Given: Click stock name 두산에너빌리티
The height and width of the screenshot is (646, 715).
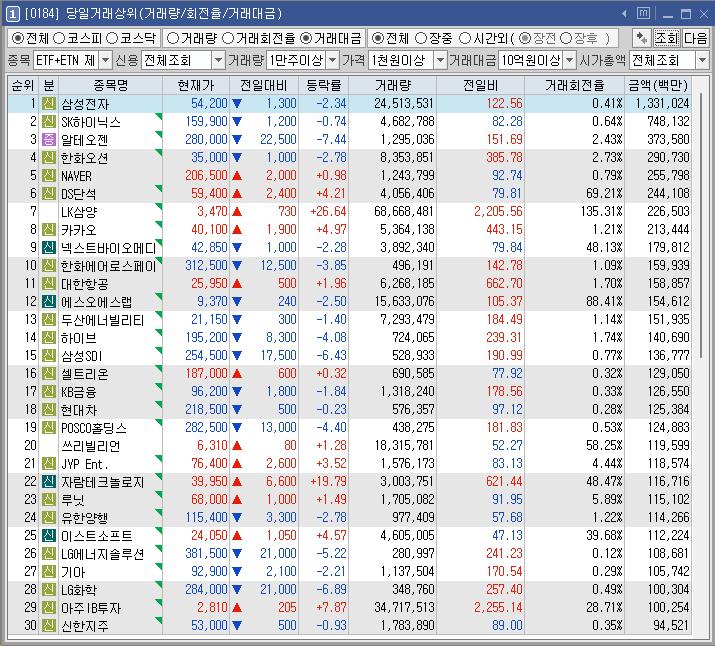Looking at the screenshot, I should click(x=103, y=320).
